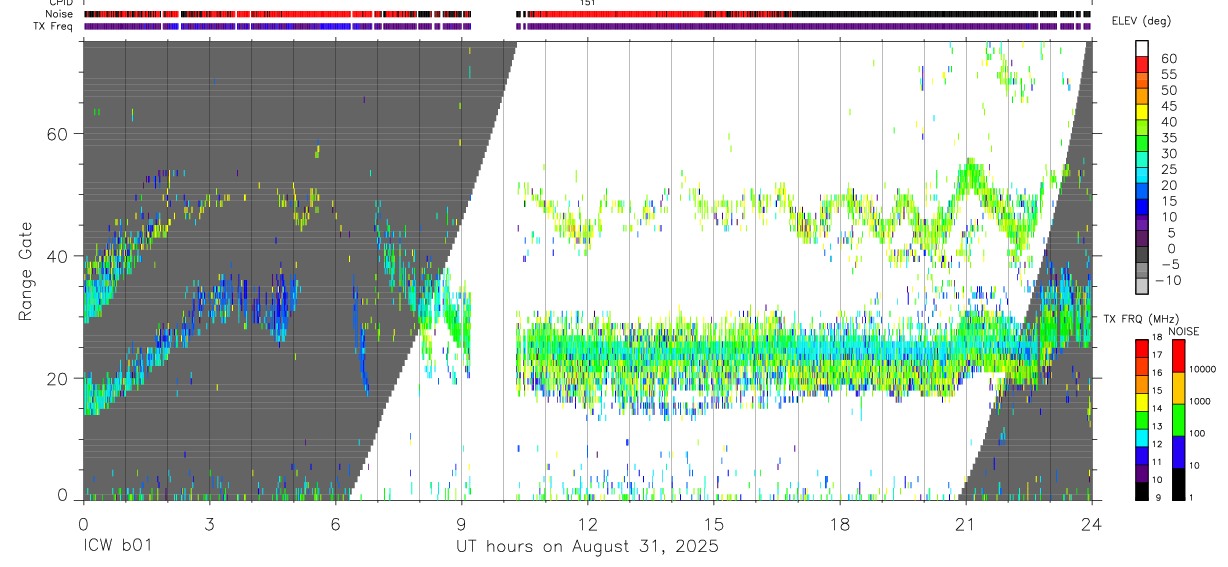
Task: Click the black bottom segment of TX FRQ colorbar
Action: click(1142, 489)
